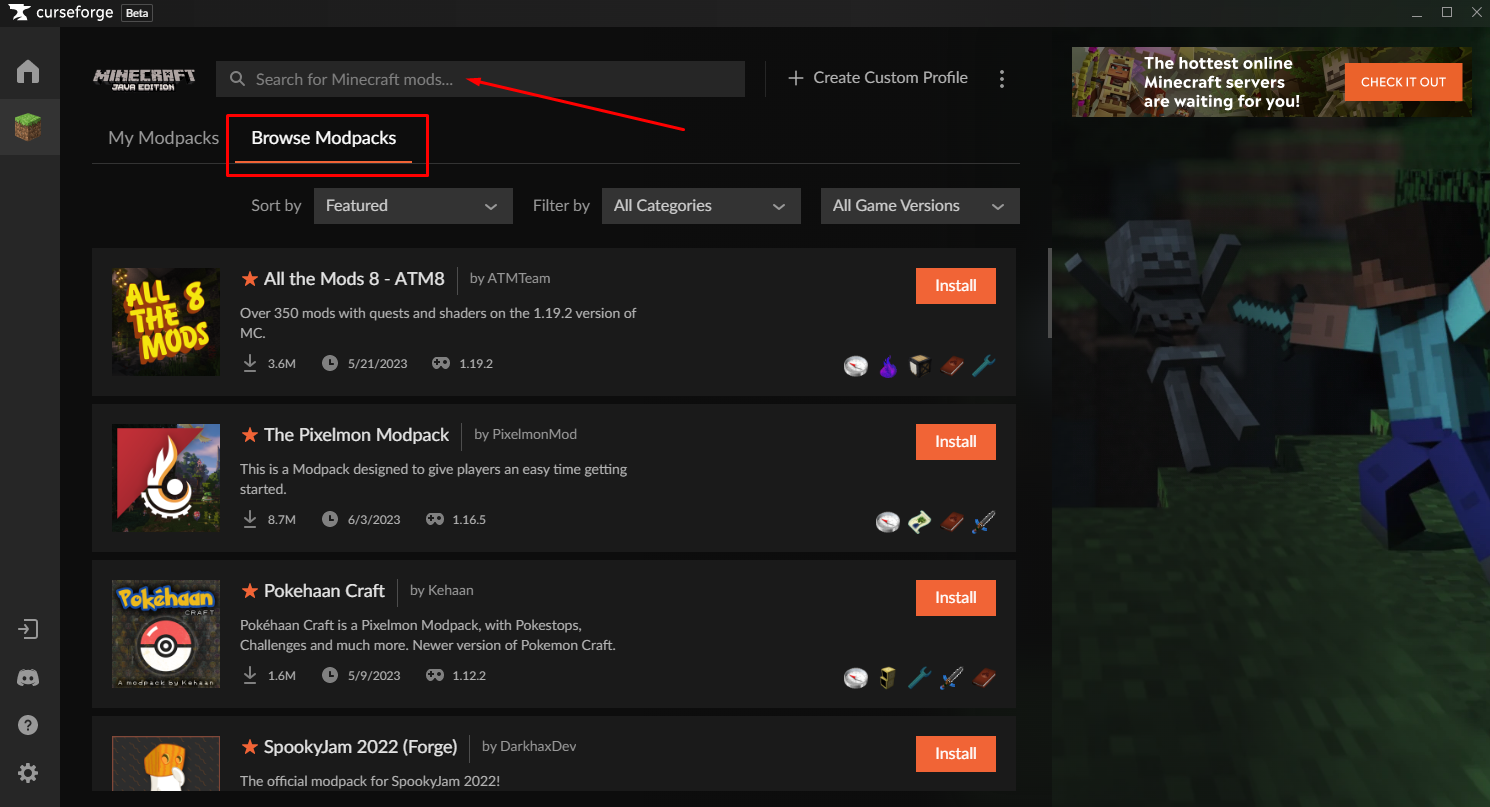Click the wrench category icon on Pokehaan Craft
Screen dimensions: 1490x807
point(920,678)
